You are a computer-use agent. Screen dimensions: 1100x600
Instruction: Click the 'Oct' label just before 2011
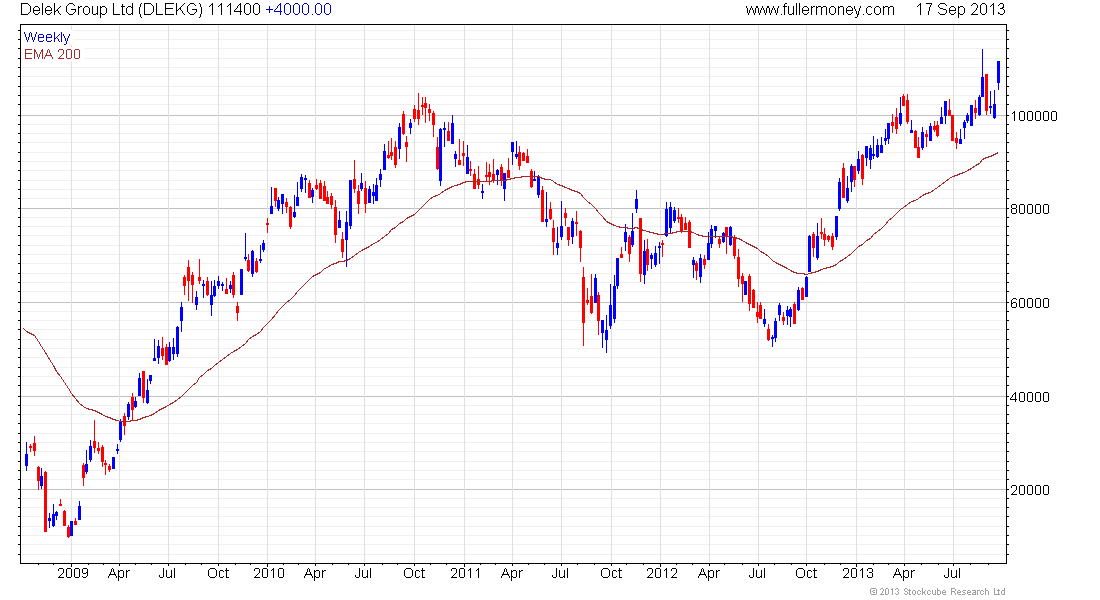click(414, 573)
